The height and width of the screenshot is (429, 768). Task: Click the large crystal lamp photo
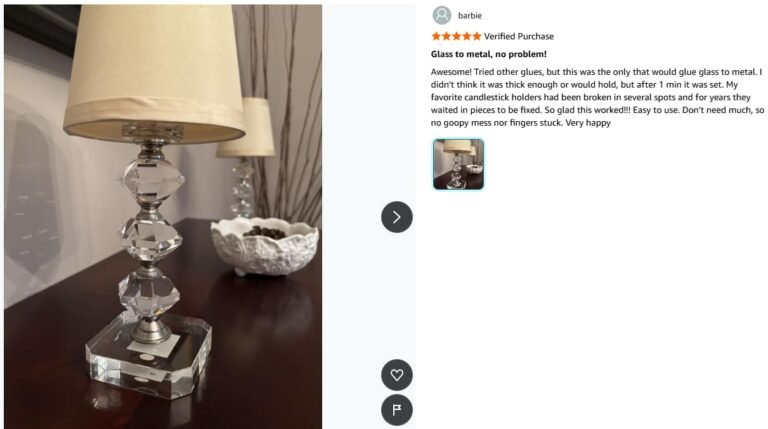[163, 216]
